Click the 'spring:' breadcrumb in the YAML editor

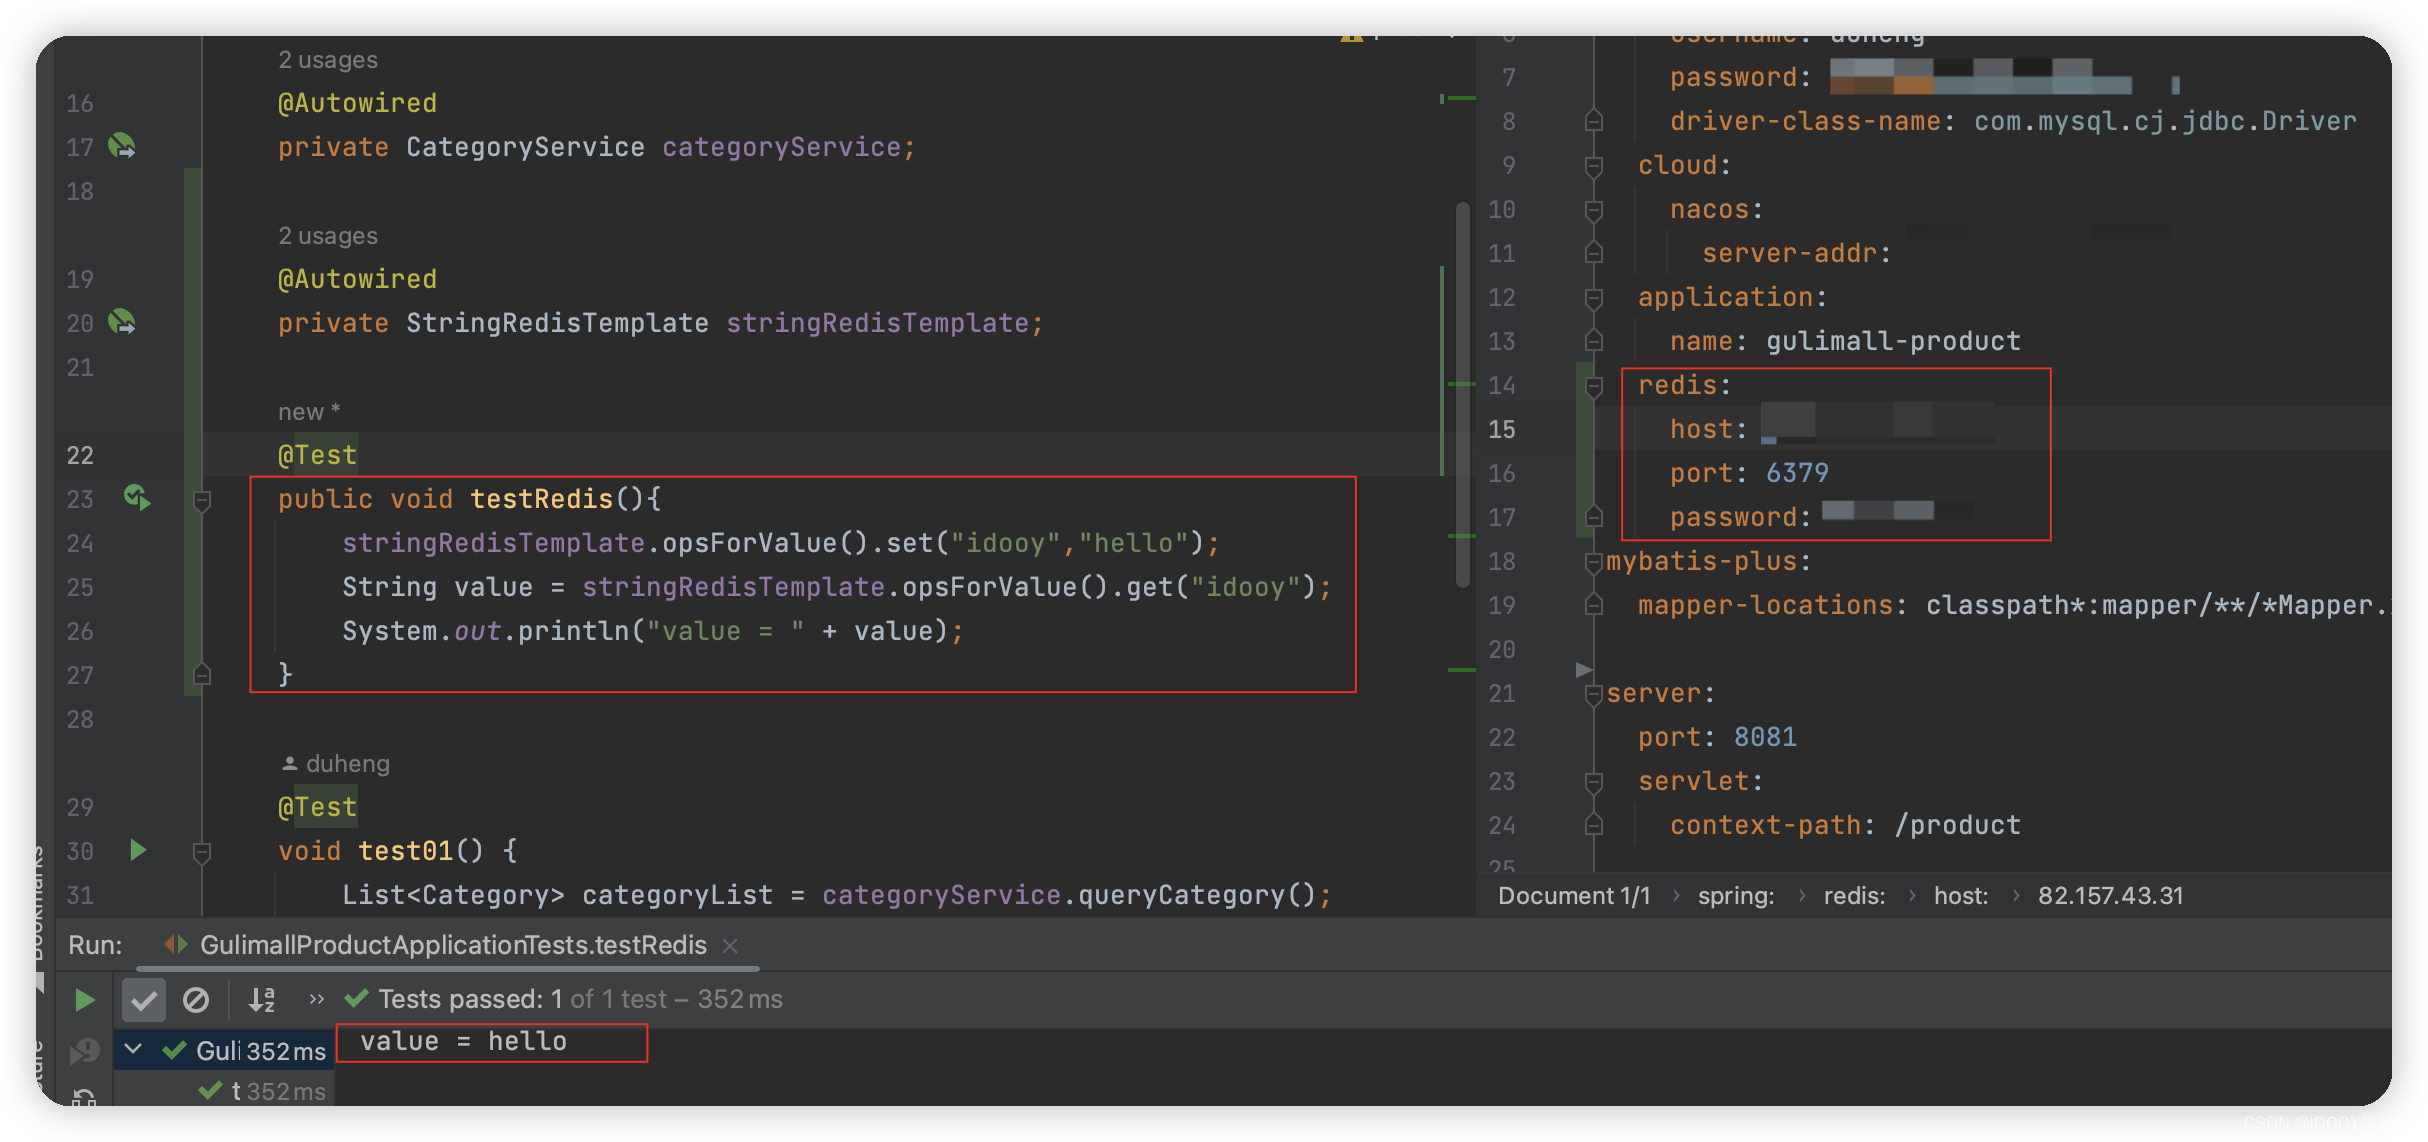click(x=1735, y=895)
